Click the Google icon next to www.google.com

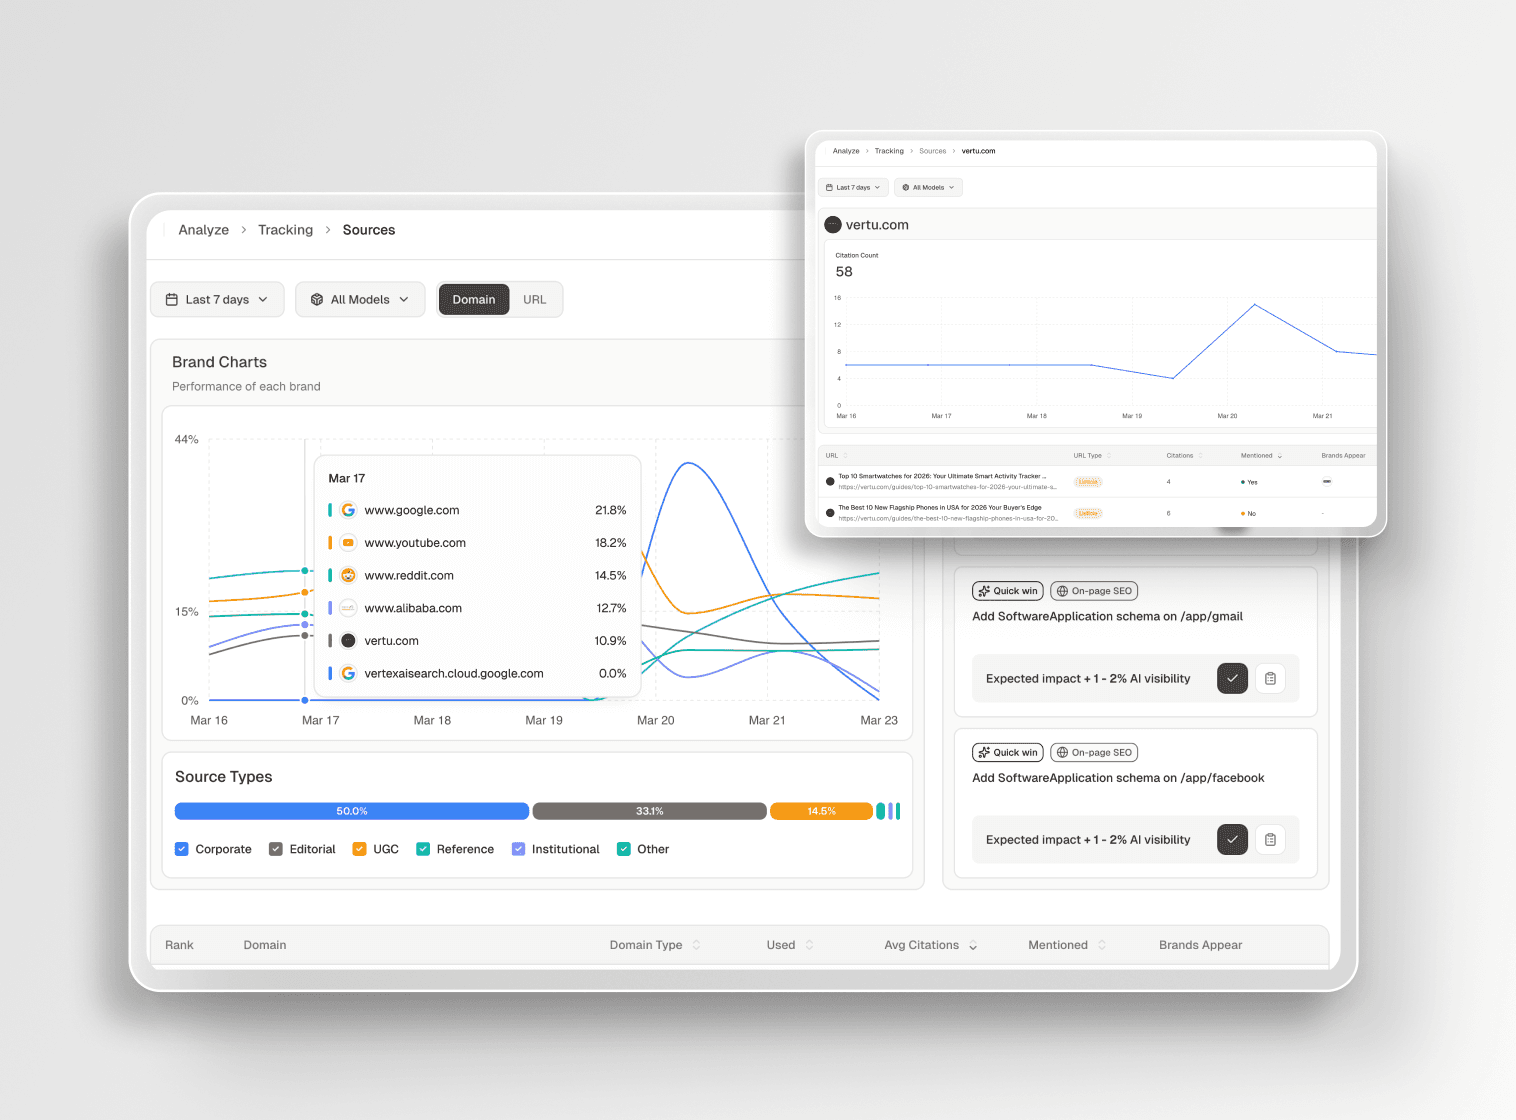click(x=348, y=510)
